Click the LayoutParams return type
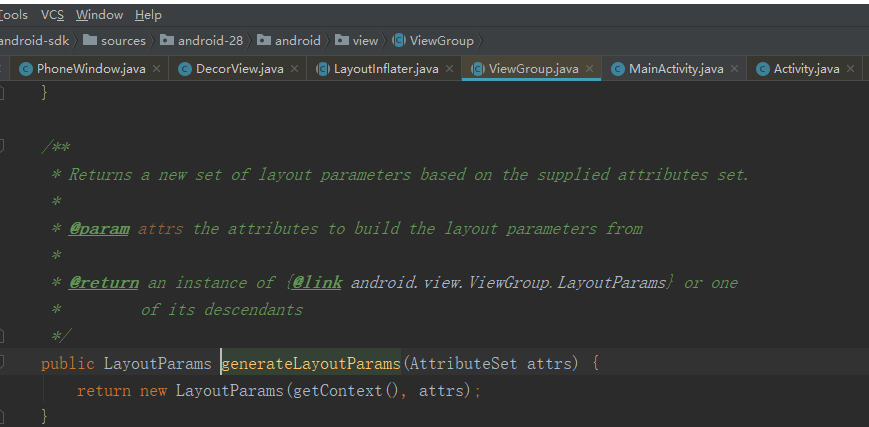 tap(158, 364)
